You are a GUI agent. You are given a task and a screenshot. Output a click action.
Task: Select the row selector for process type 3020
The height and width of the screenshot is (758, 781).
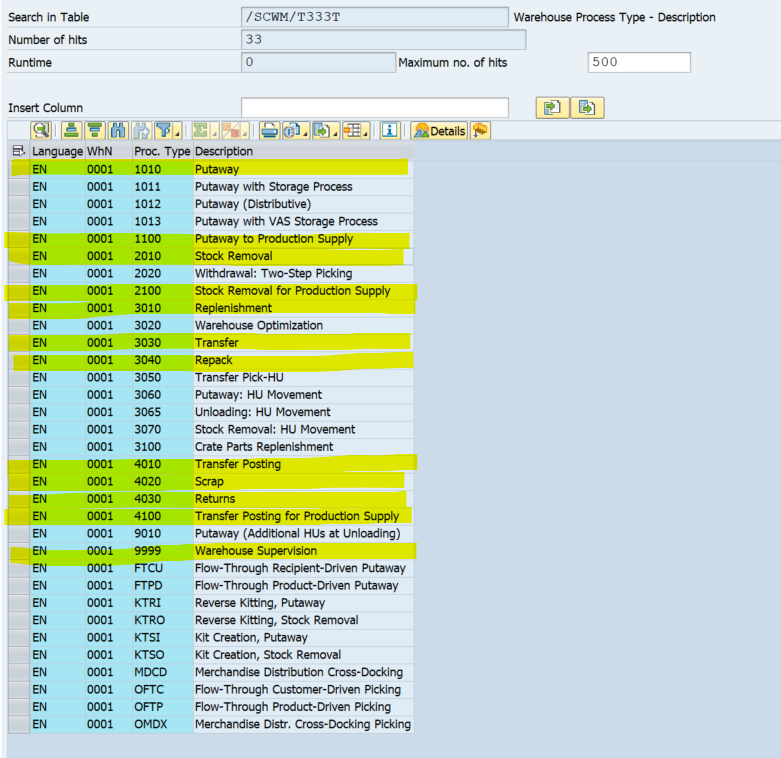tap(19, 325)
